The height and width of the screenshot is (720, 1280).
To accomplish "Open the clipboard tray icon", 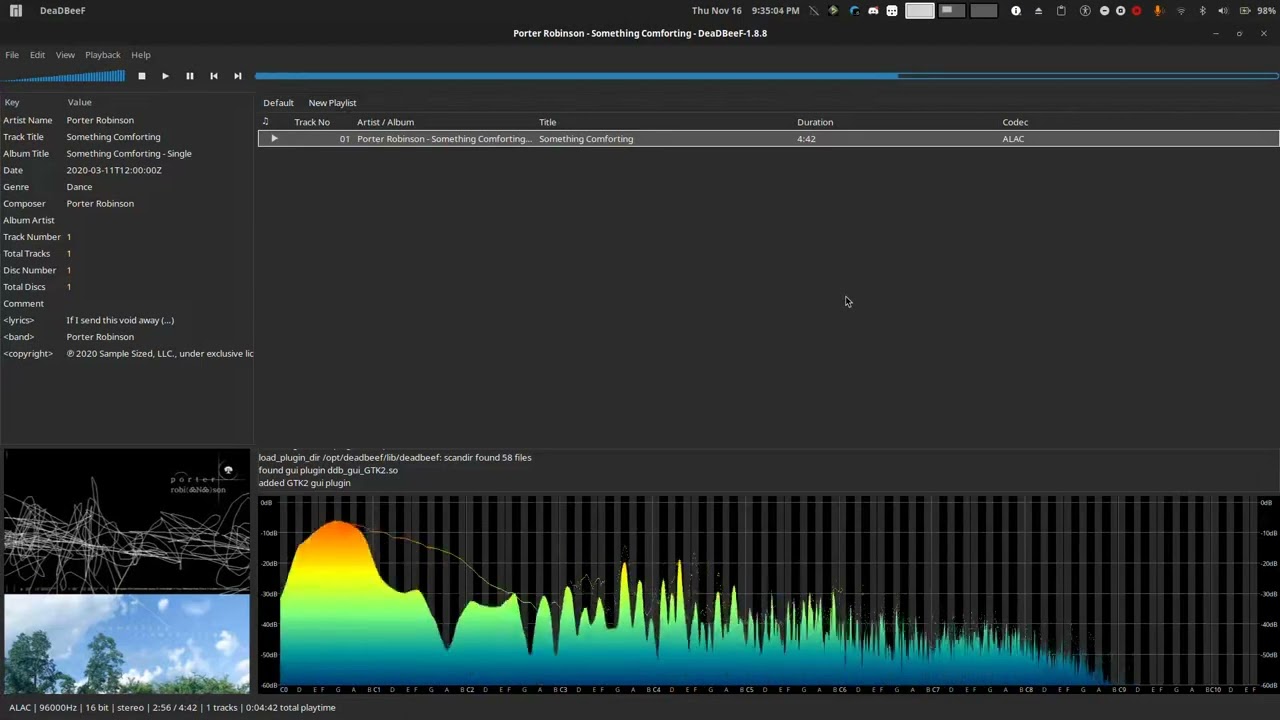I will [1061, 11].
